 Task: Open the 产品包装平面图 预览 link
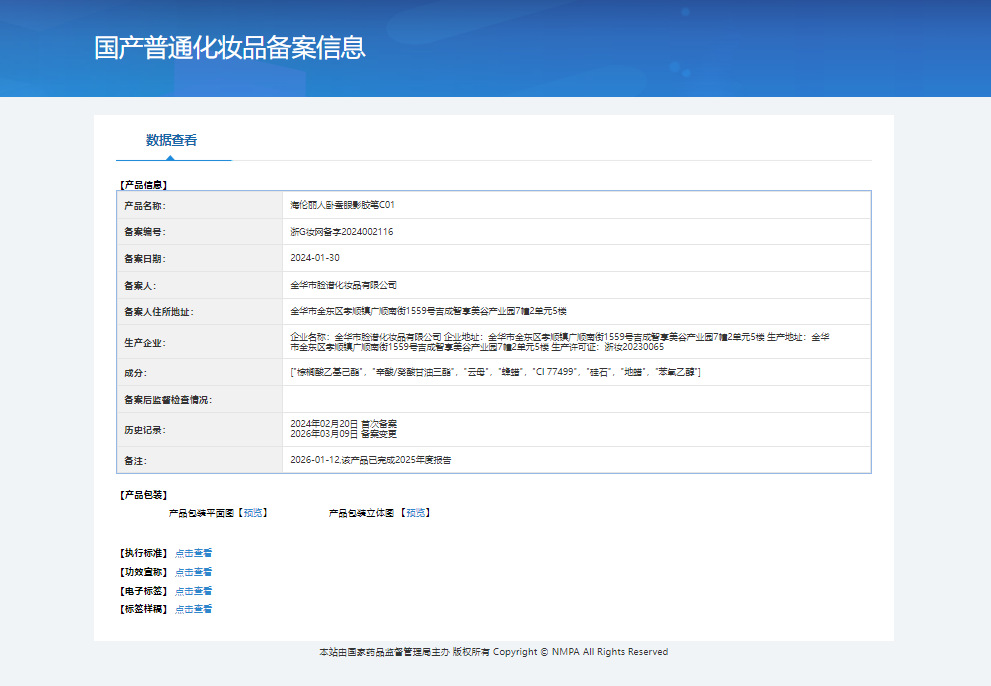click(253, 513)
